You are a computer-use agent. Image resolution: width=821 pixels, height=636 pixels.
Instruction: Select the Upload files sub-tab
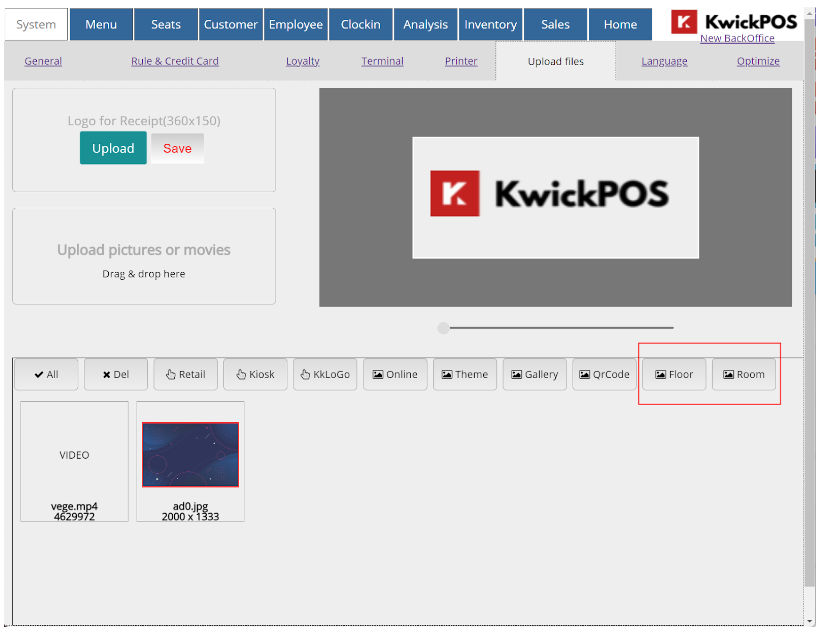pos(556,61)
